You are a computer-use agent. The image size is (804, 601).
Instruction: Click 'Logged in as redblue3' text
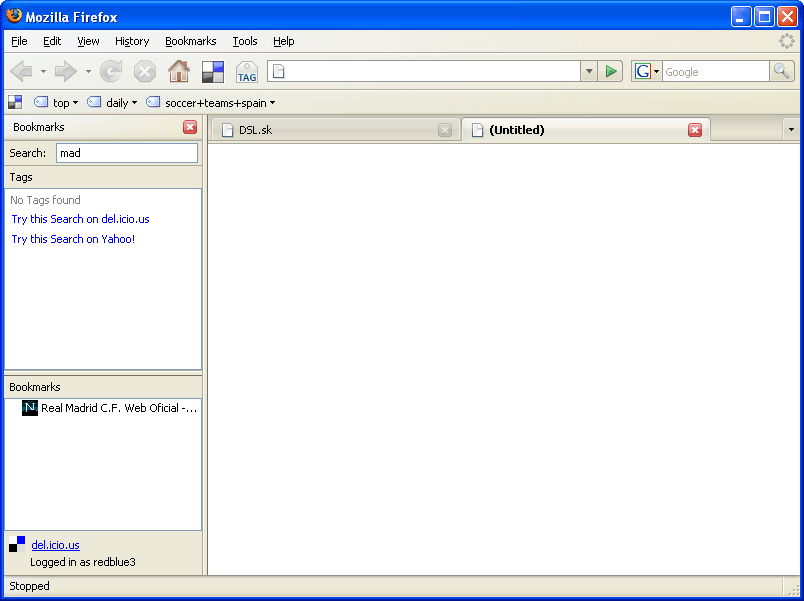pos(83,562)
